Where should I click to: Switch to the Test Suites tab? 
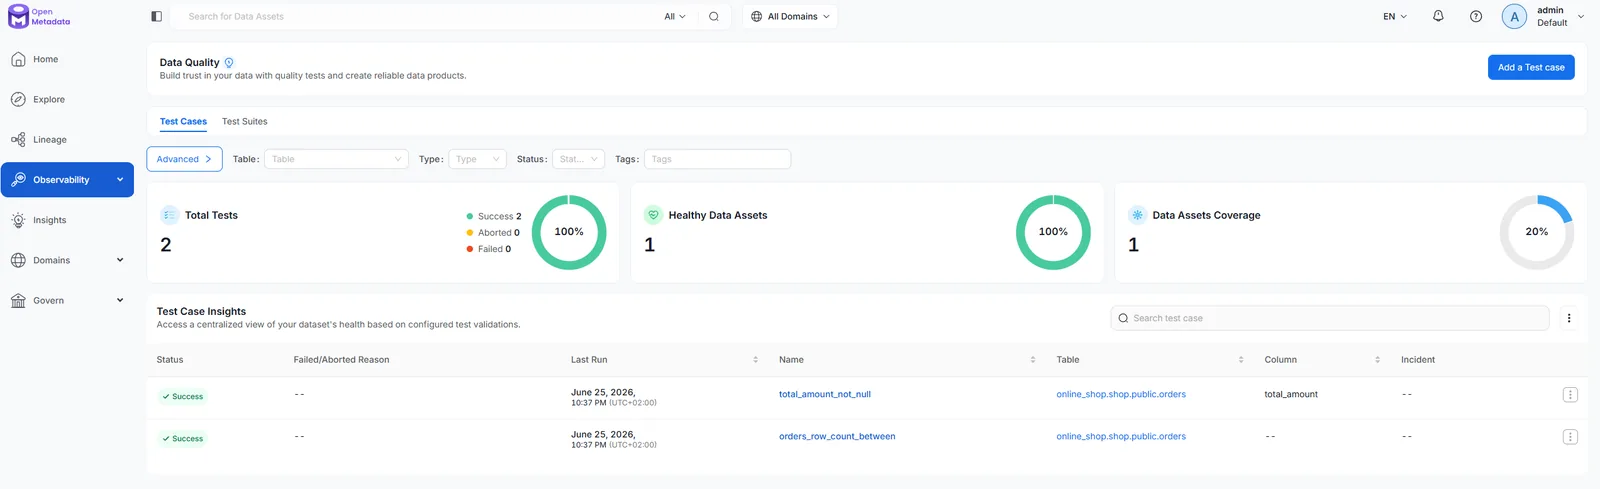click(244, 122)
